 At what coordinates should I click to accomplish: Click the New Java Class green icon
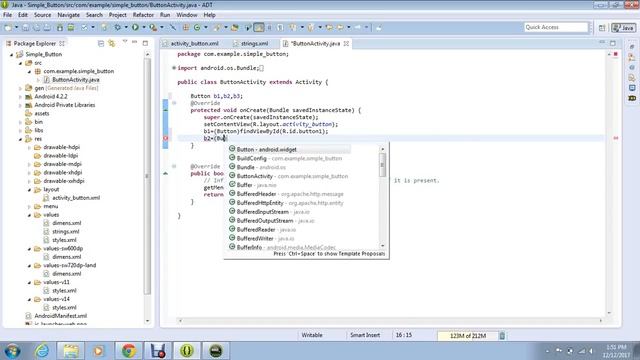(x=197, y=27)
